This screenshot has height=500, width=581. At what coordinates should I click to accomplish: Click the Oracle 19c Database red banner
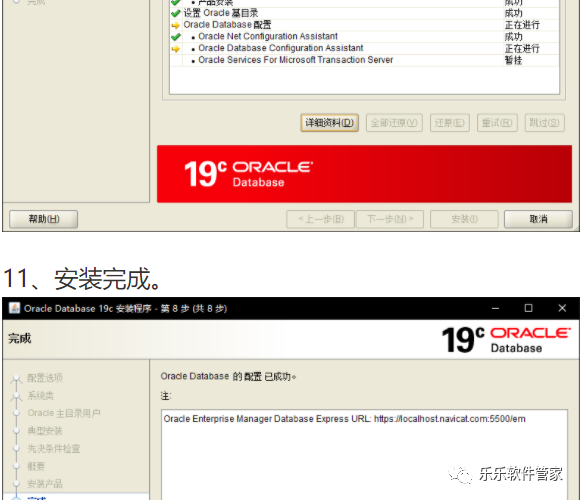pyautogui.click(x=364, y=174)
